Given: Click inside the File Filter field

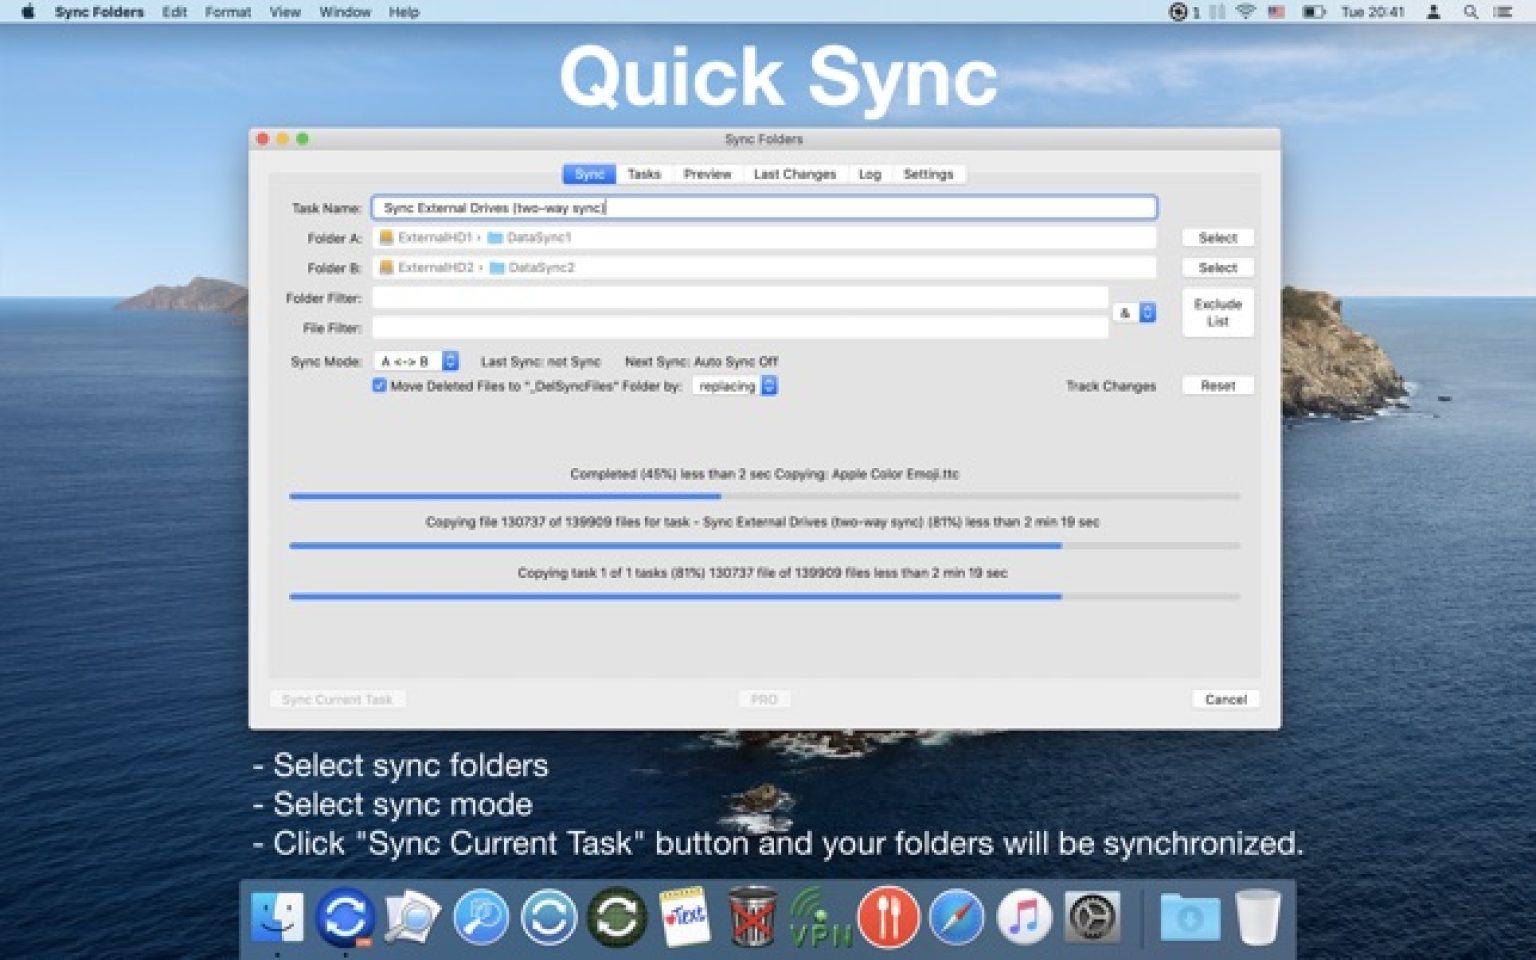Looking at the screenshot, I should point(740,327).
